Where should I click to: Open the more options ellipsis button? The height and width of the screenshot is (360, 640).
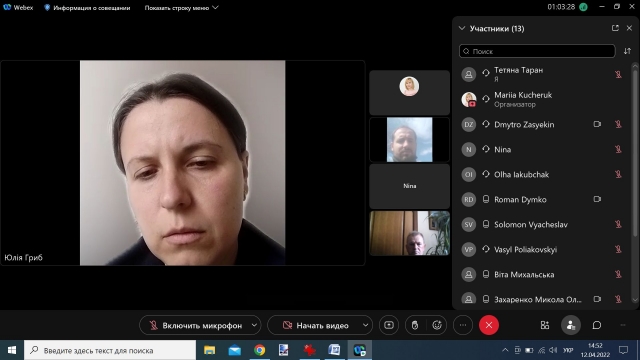pos(463,325)
